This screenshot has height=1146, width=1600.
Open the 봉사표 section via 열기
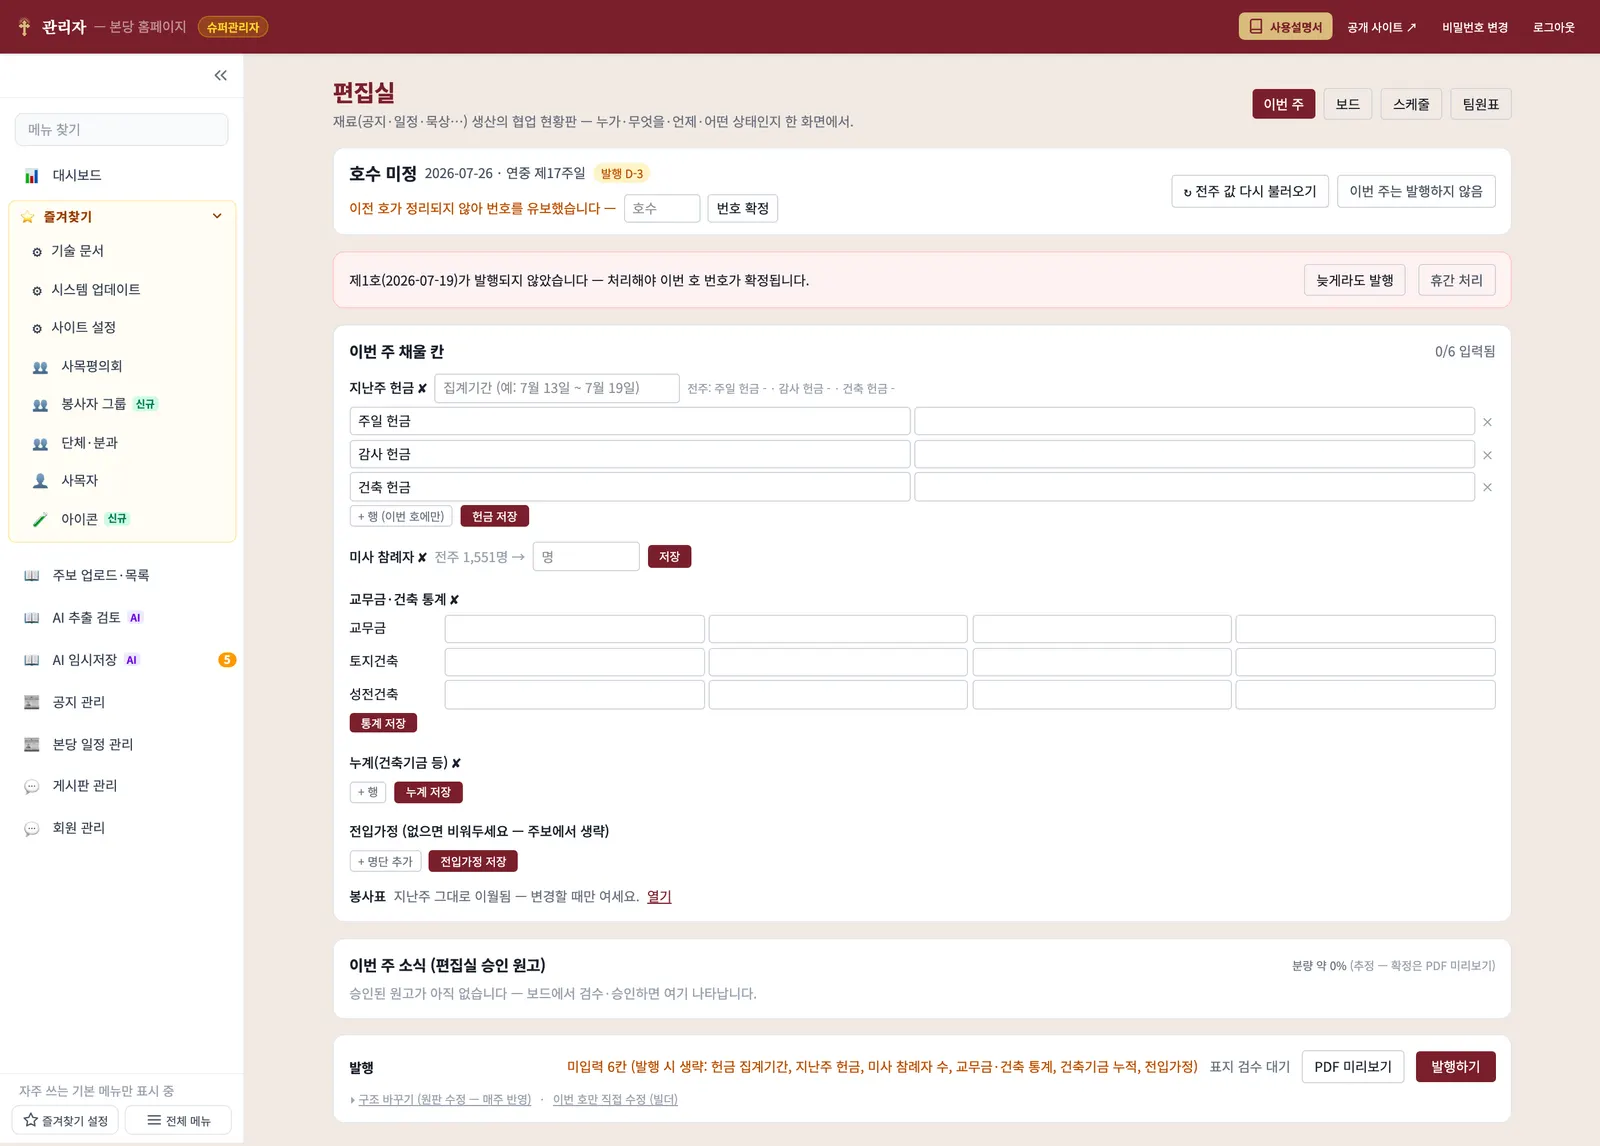[x=659, y=897]
